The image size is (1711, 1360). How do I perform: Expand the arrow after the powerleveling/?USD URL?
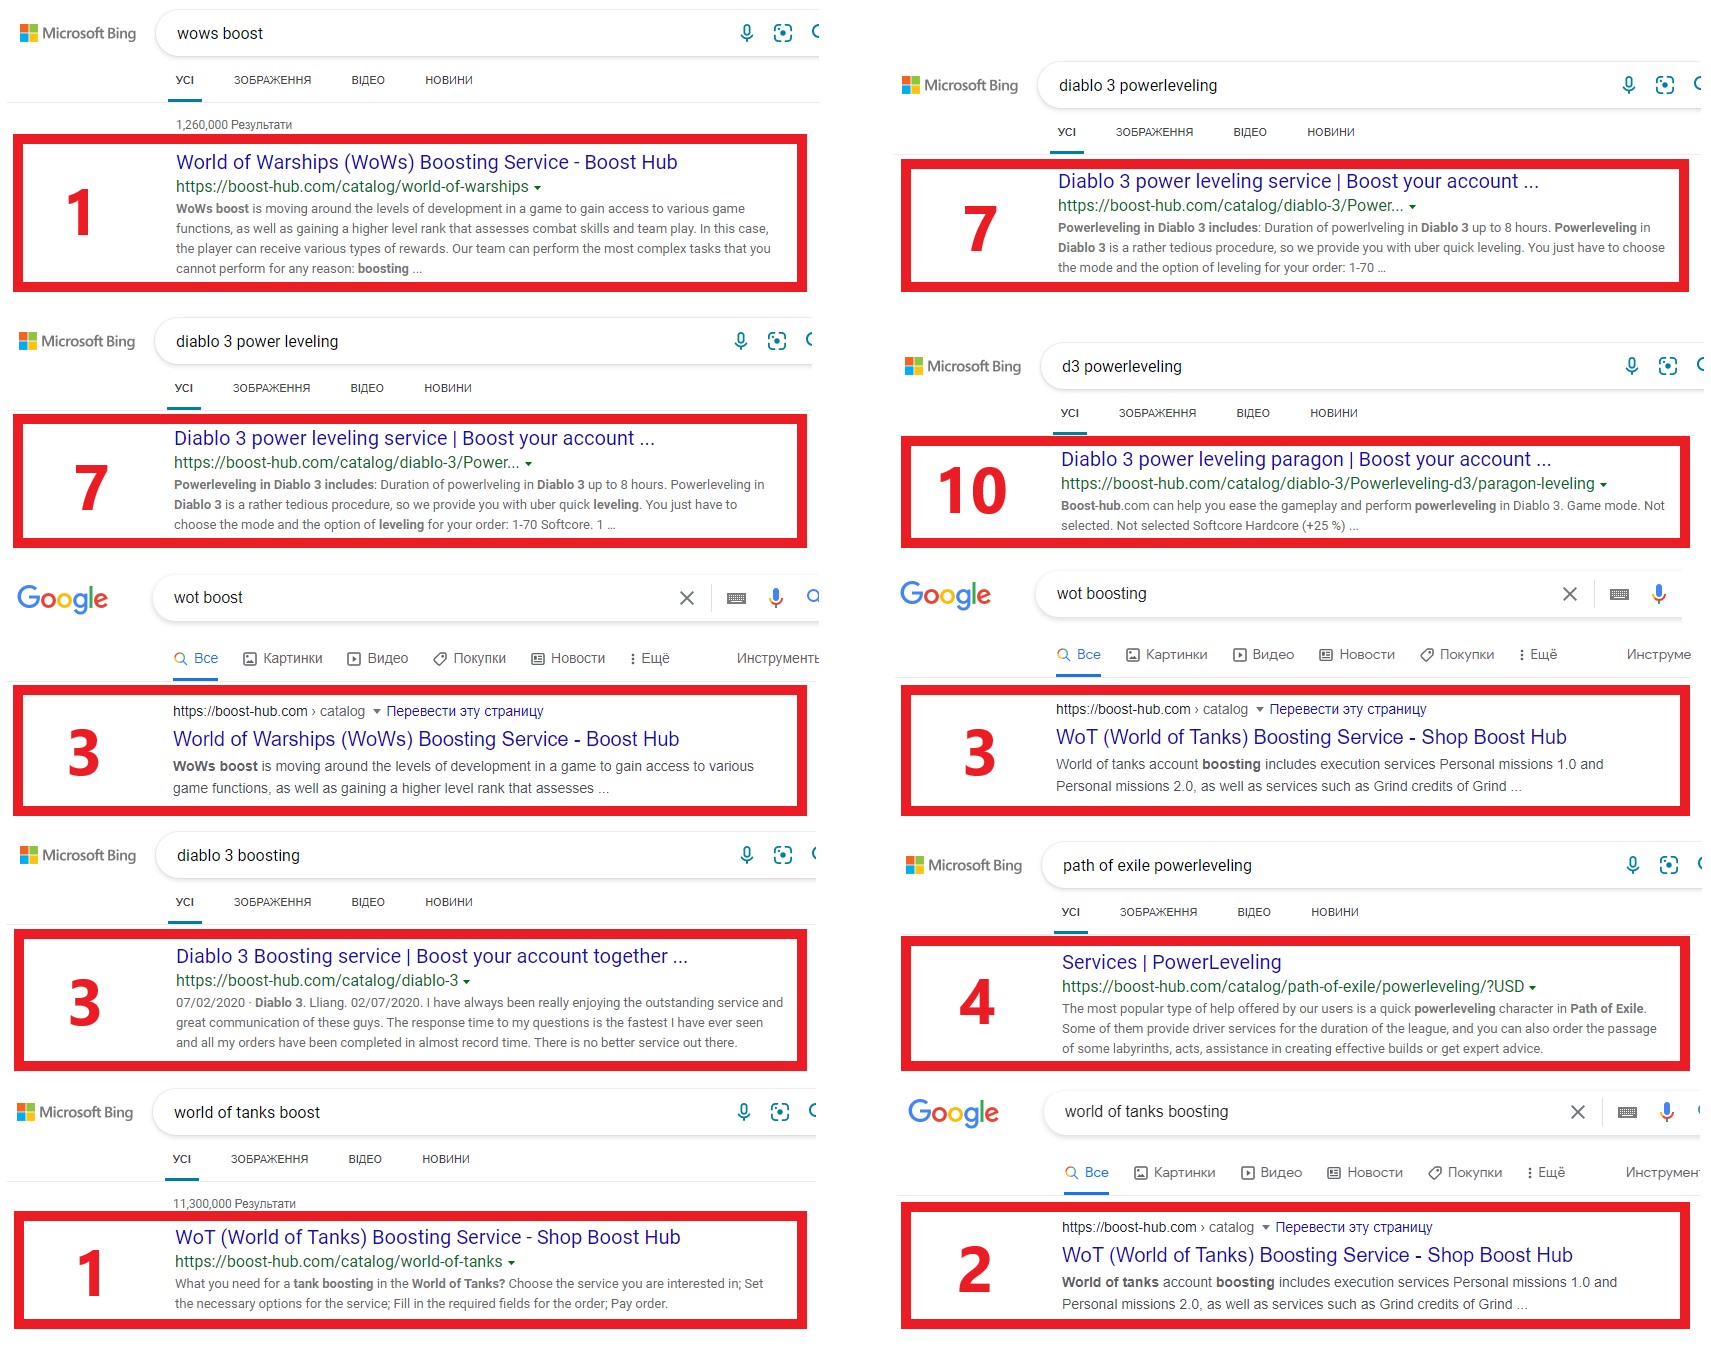pyautogui.click(x=1533, y=988)
